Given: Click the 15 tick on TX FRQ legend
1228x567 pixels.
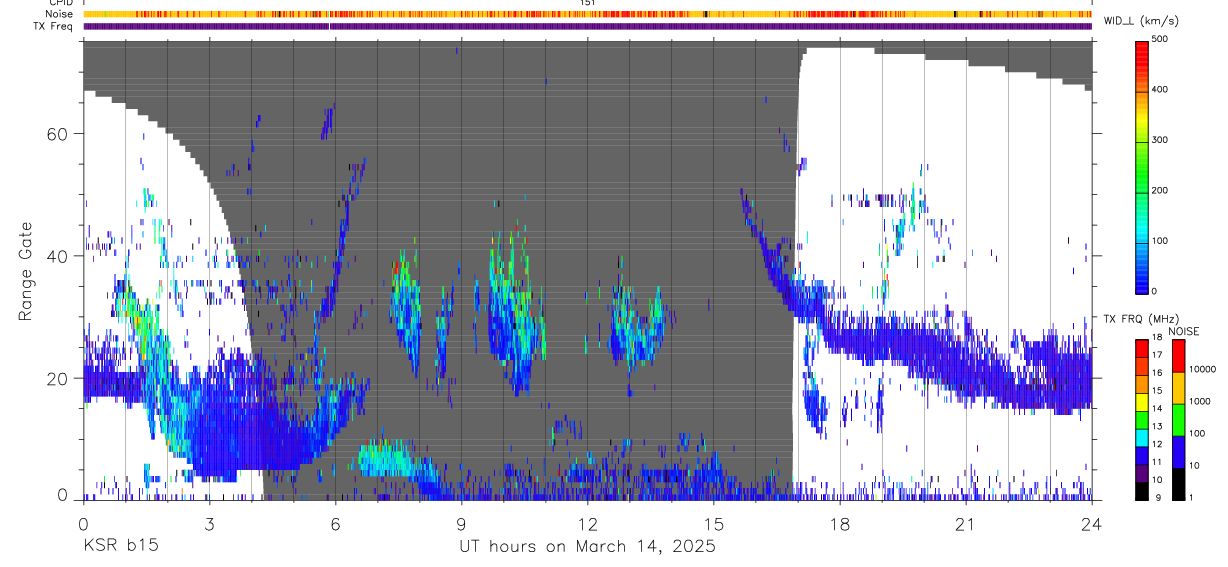Looking at the screenshot, I should (1156, 390).
